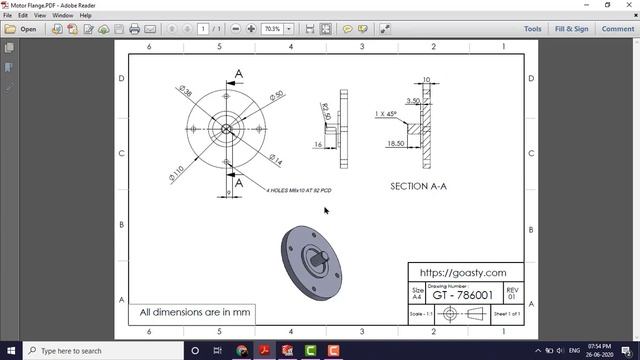640x360 pixels.
Task: Click the volume speaker tray icon
Action: (x=560, y=351)
